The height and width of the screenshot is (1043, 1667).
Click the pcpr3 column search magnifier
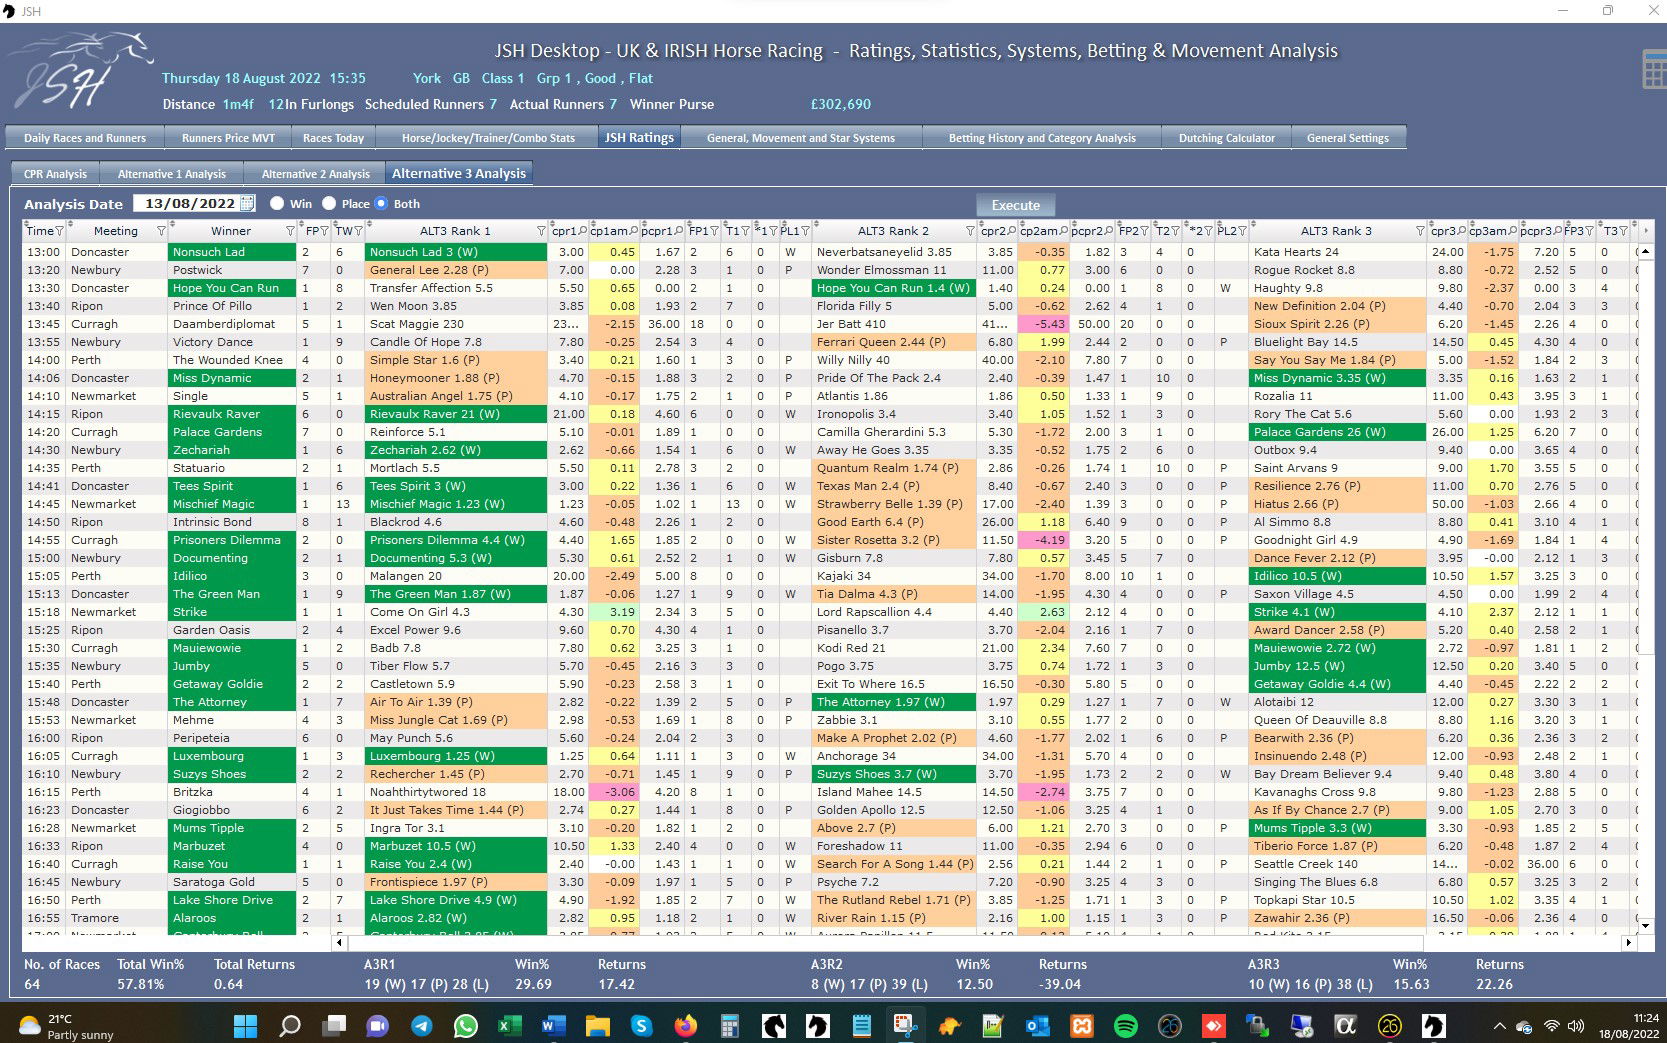pos(1558,231)
